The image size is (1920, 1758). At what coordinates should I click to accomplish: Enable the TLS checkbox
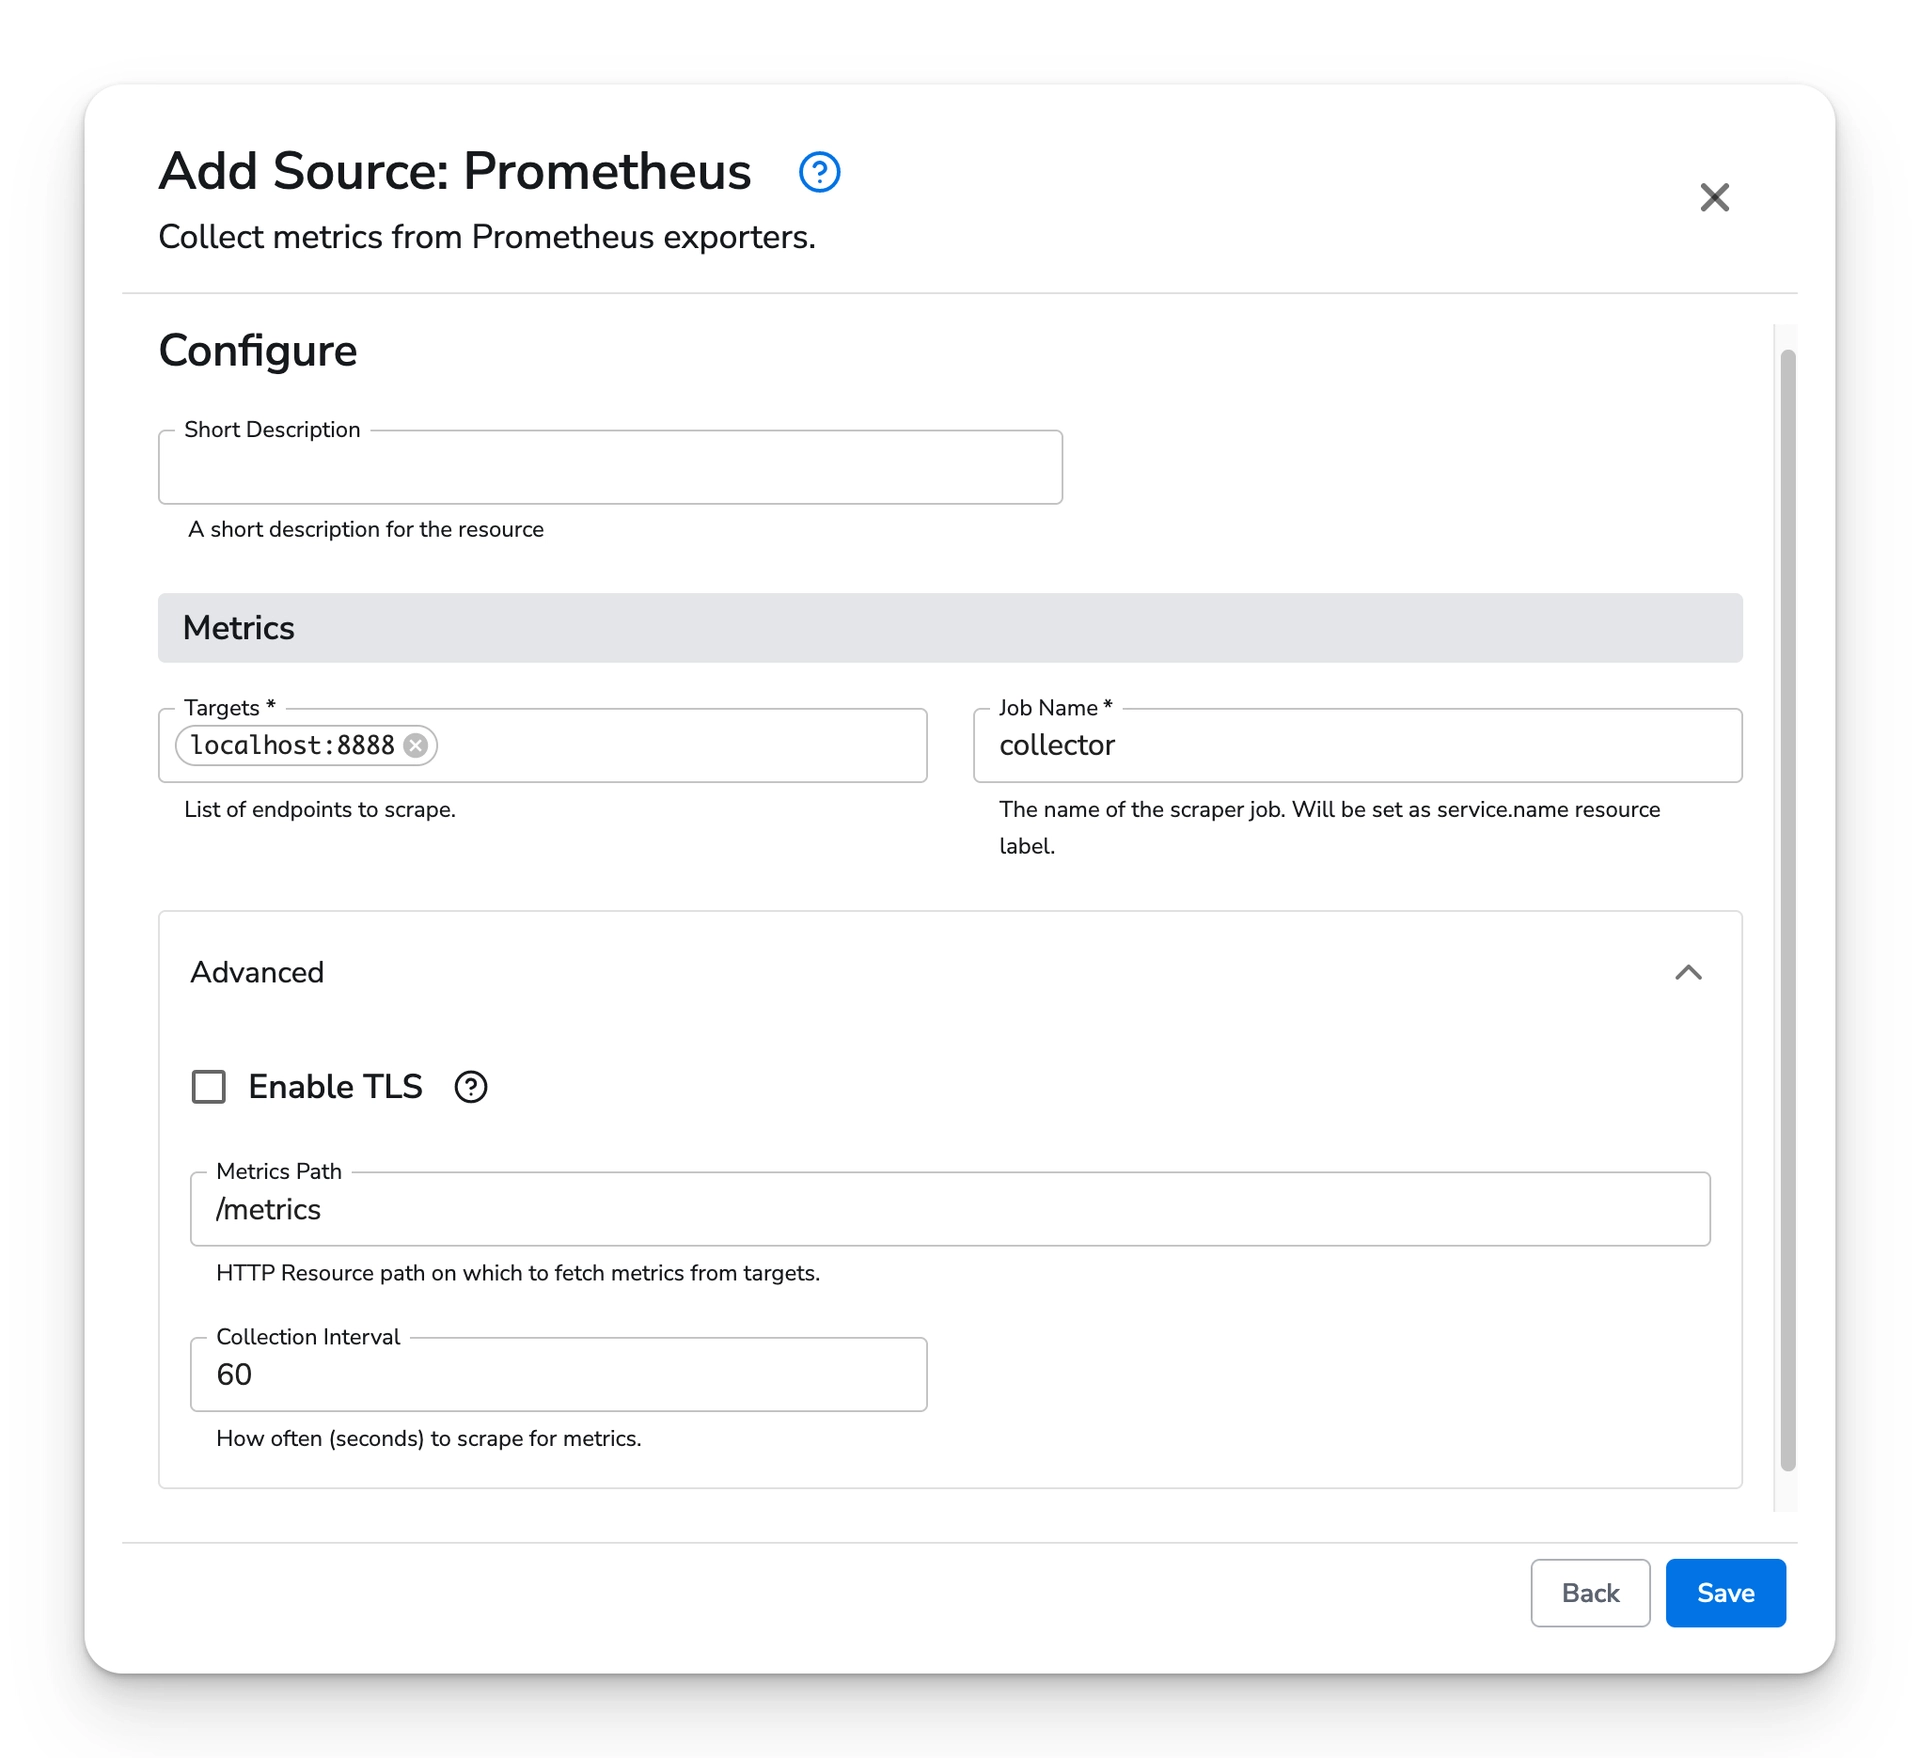(209, 1087)
